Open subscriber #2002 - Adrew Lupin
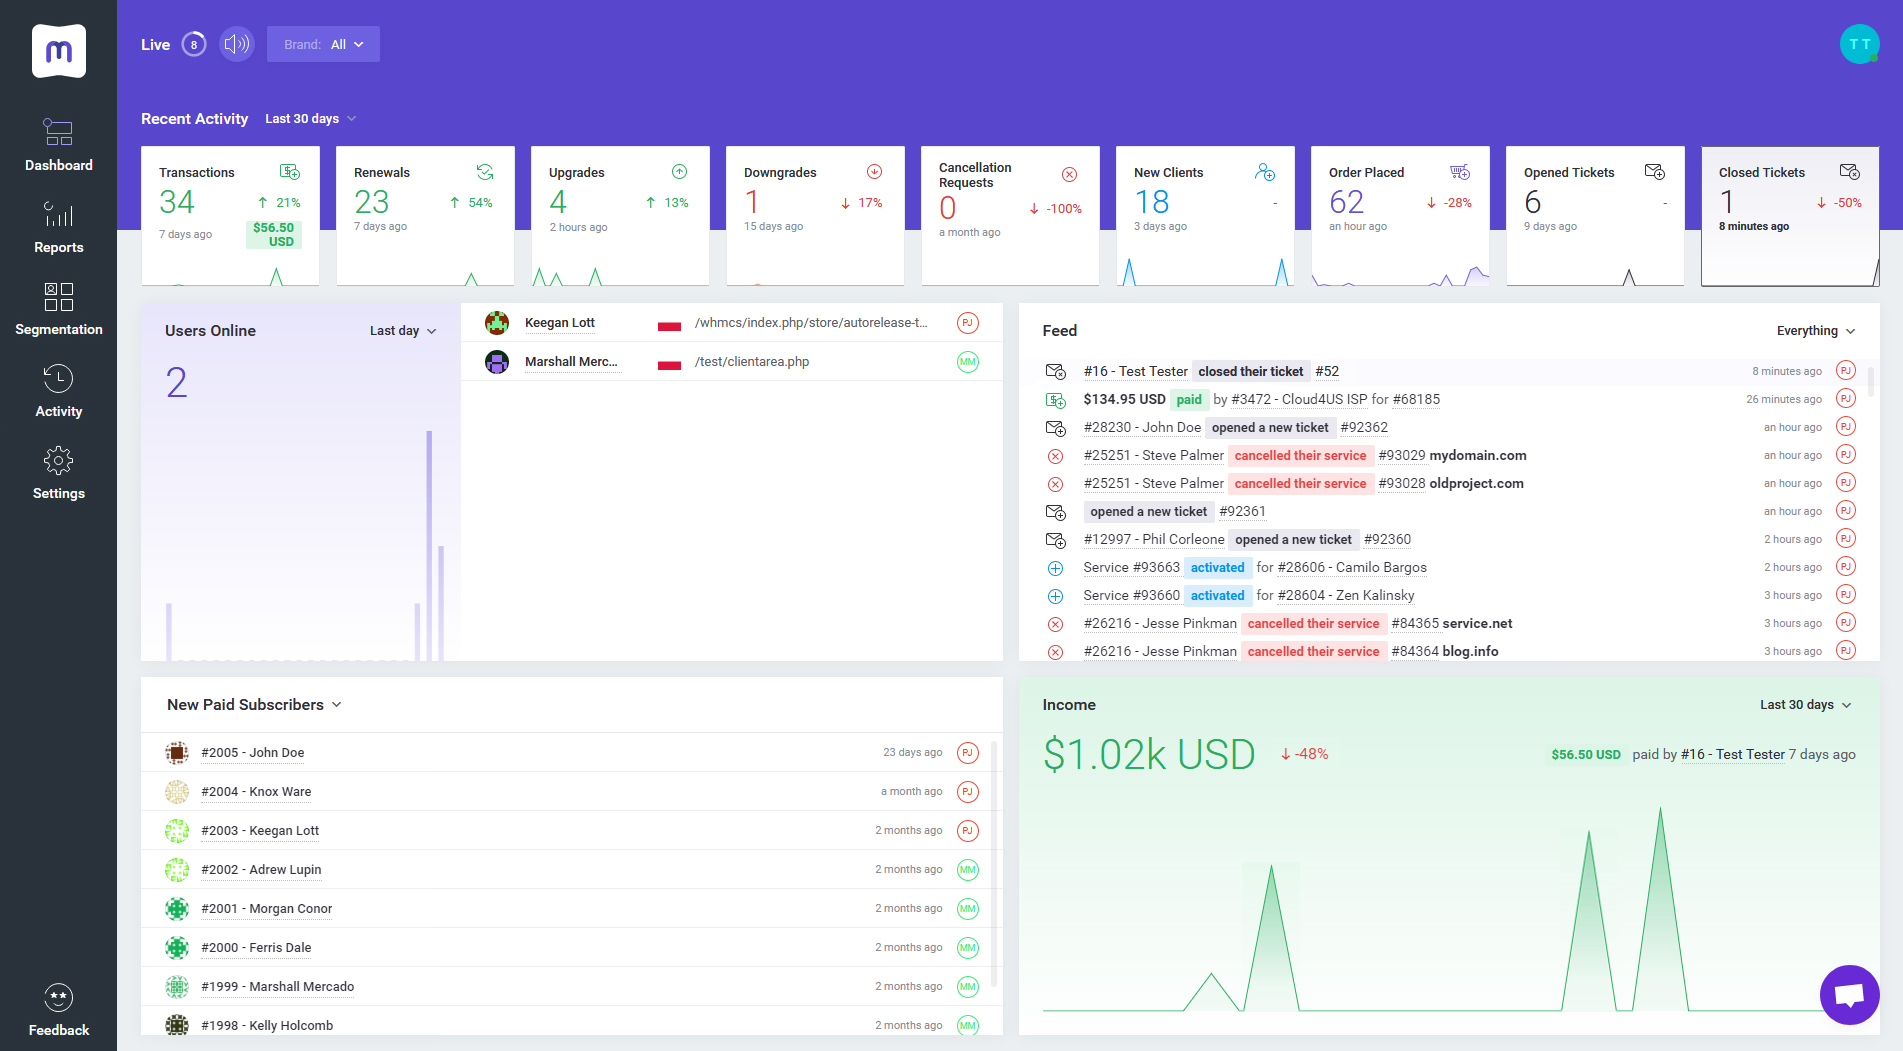Viewport: 1903px width, 1051px height. click(x=261, y=870)
